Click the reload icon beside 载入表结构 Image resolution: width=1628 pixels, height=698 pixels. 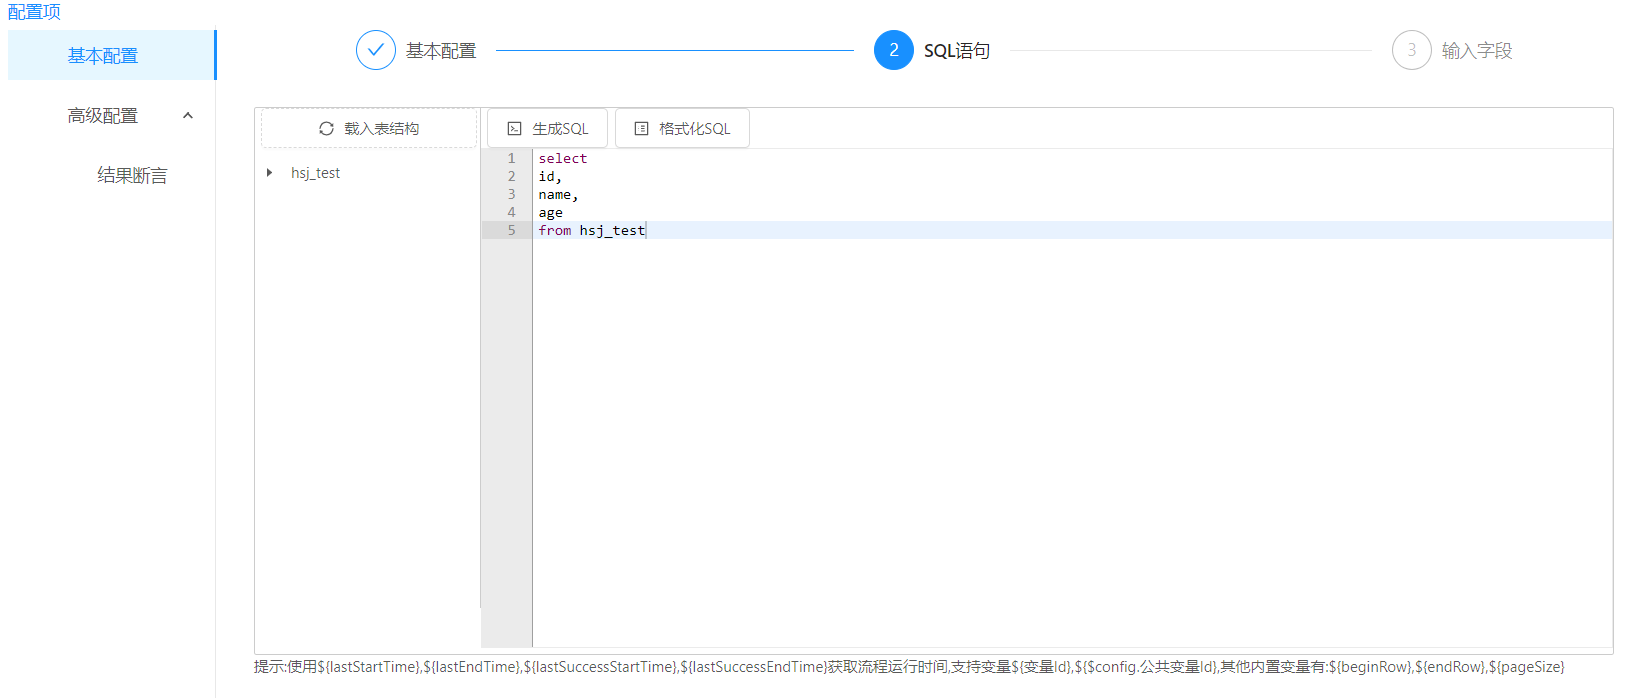point(326,129)
